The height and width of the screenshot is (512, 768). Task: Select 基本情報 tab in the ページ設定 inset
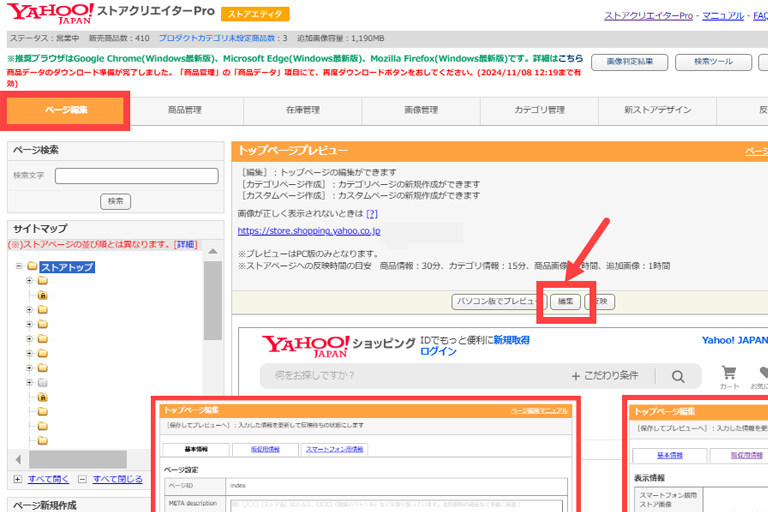(196, 449)
